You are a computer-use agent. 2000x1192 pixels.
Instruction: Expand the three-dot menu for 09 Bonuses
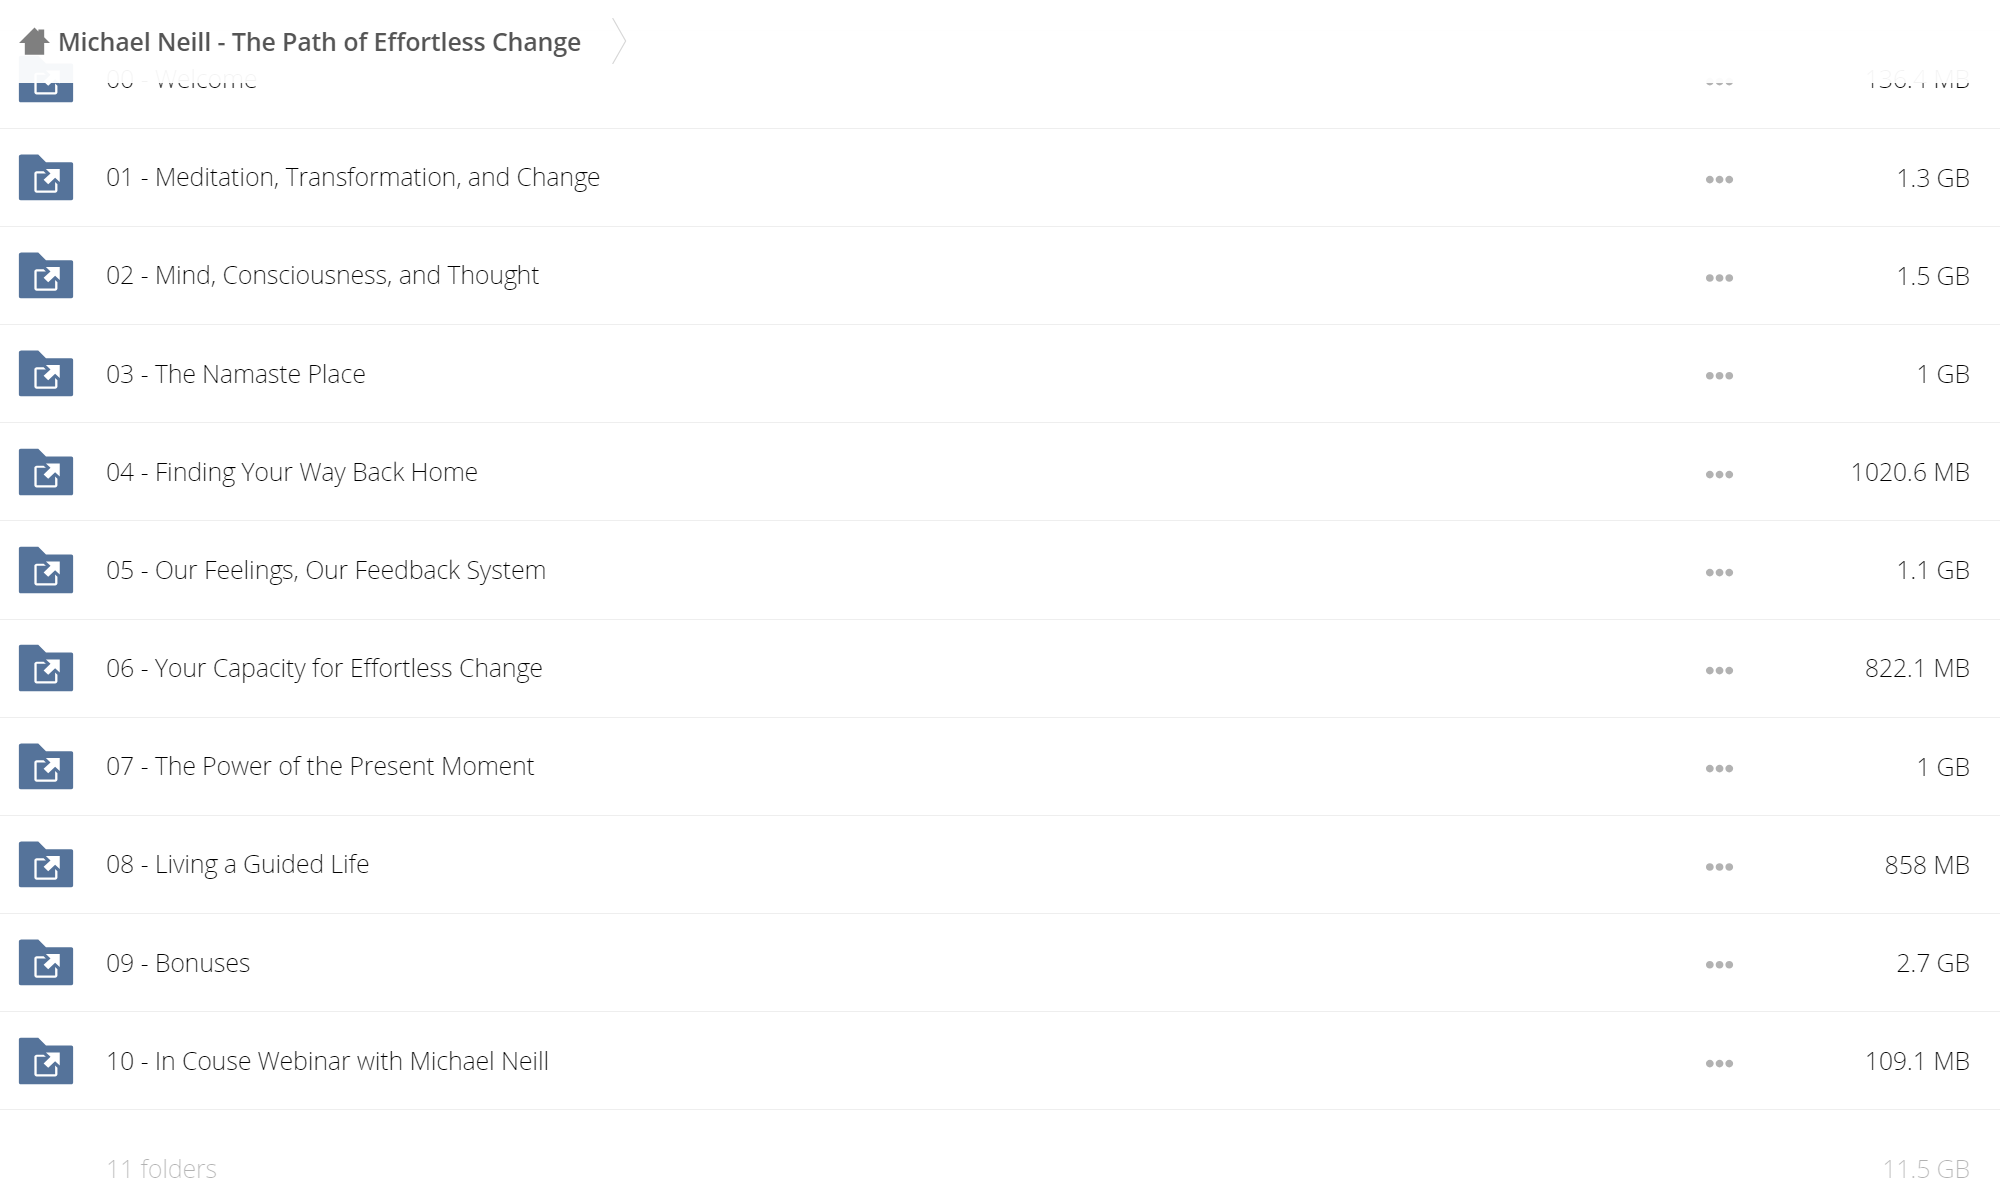(x=1719, y=965)
